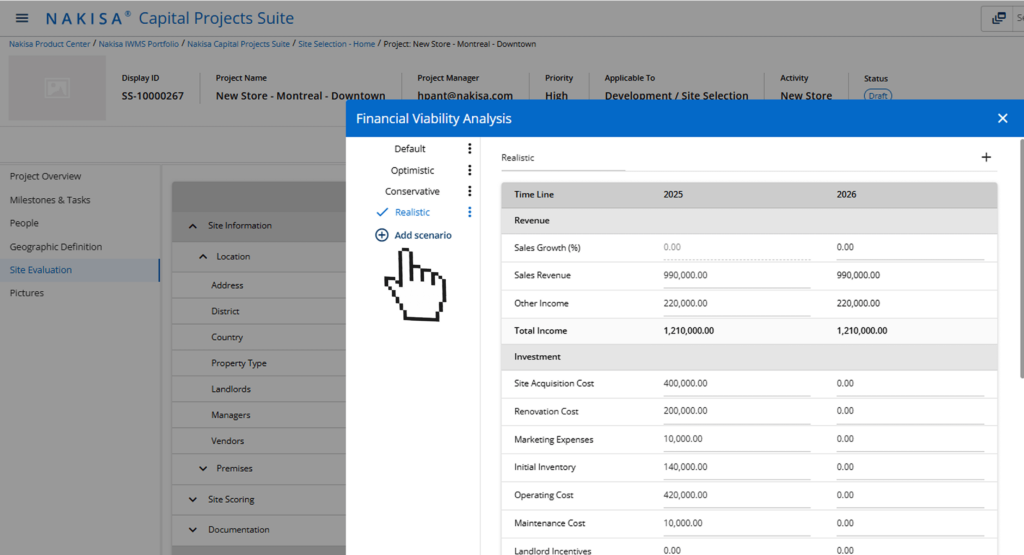Click the plus icon beside Realistic name
The height and width of the screenshot is (555, 1024).
(x=986, y=157)
